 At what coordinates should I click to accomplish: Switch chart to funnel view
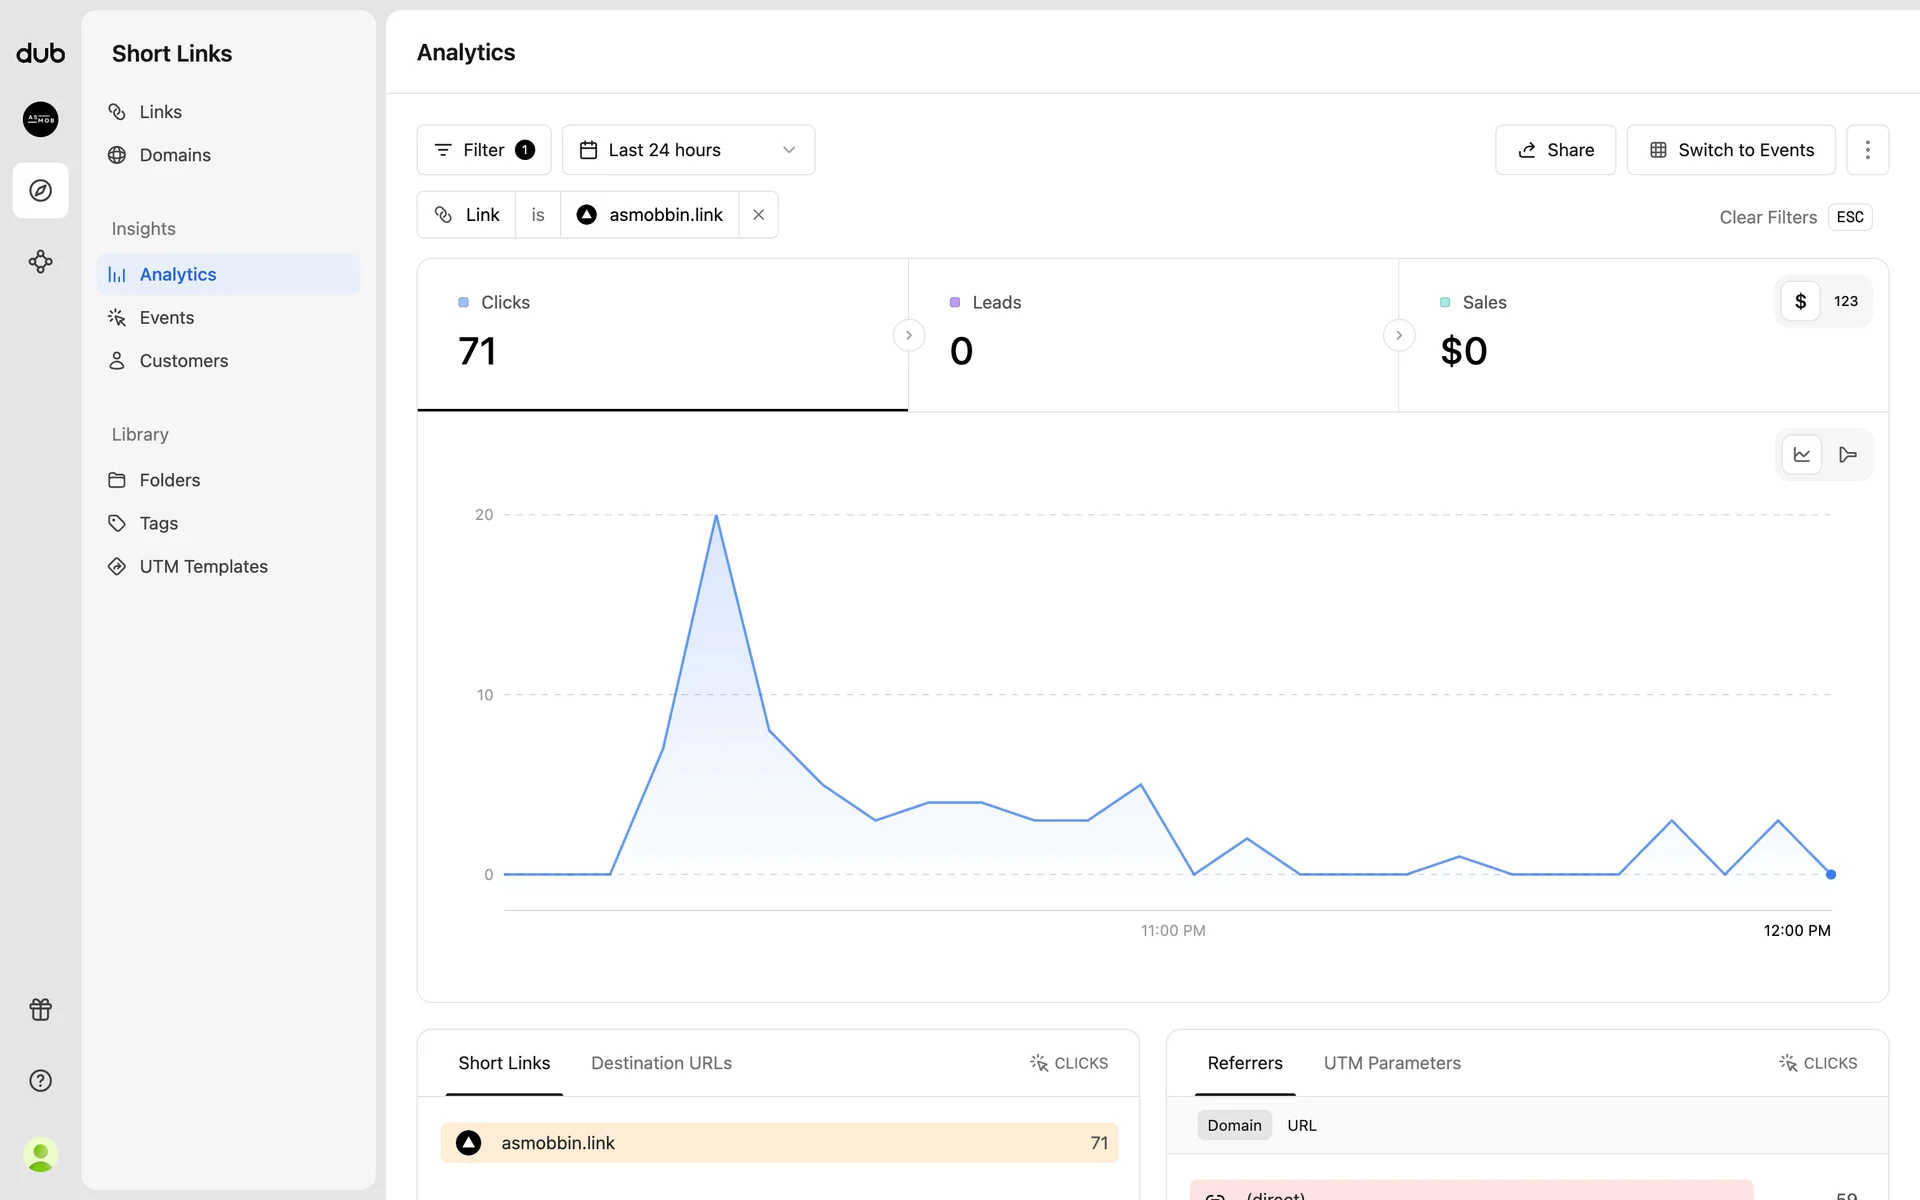click(1847, 455)
